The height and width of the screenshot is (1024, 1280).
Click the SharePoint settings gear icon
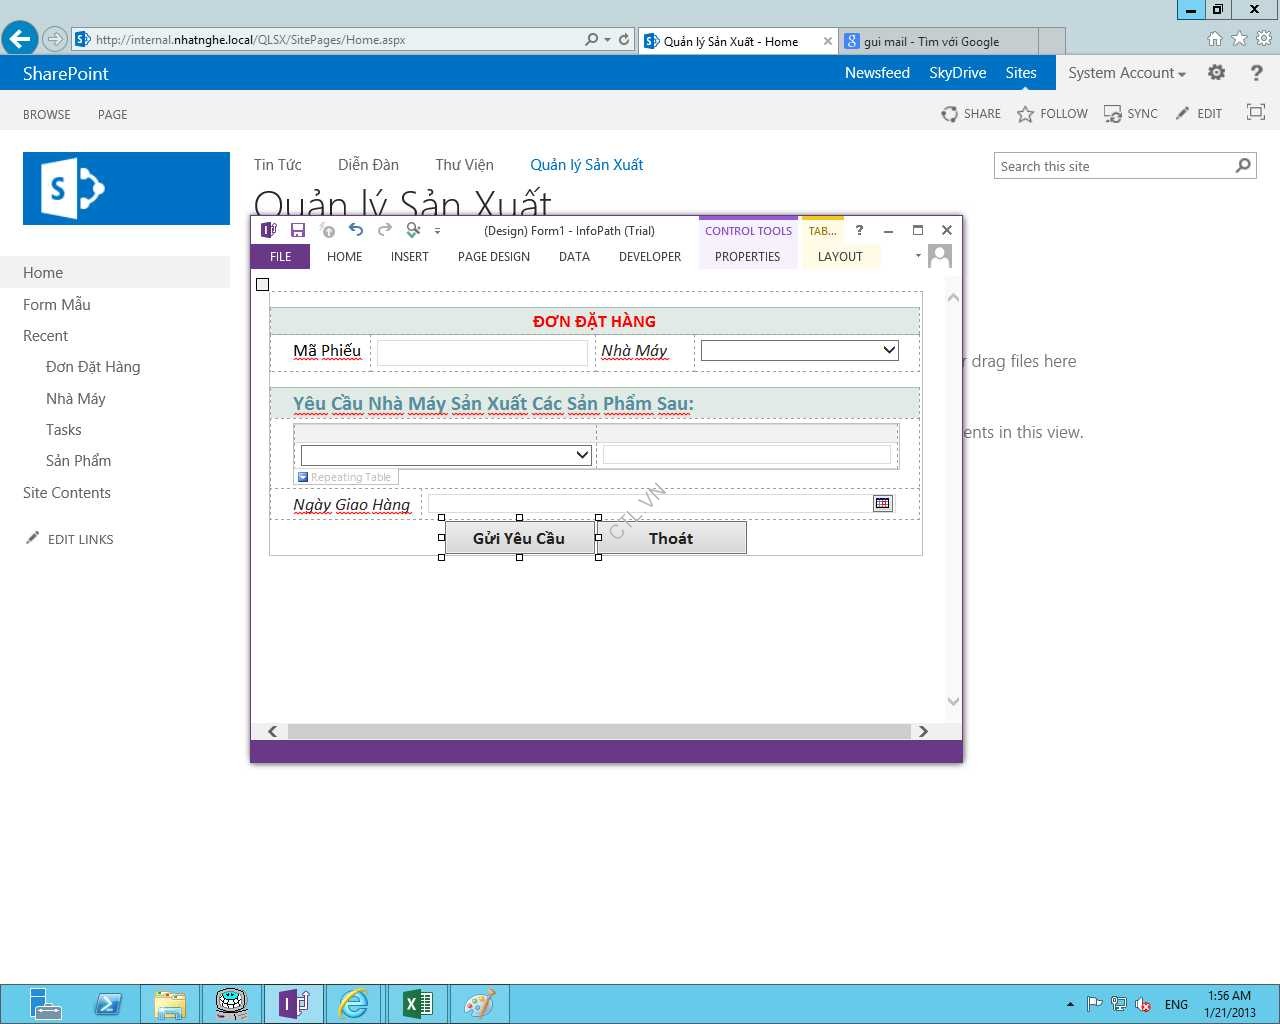point(1216,73)
